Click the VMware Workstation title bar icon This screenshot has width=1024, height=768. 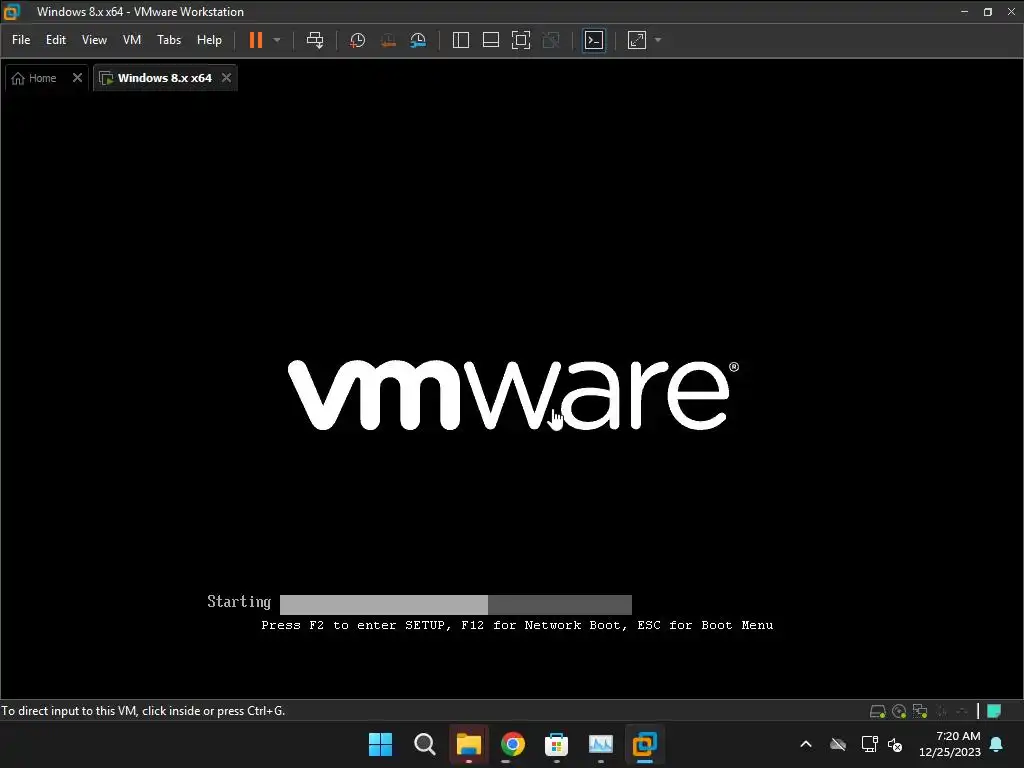click(x=11, y=11)
